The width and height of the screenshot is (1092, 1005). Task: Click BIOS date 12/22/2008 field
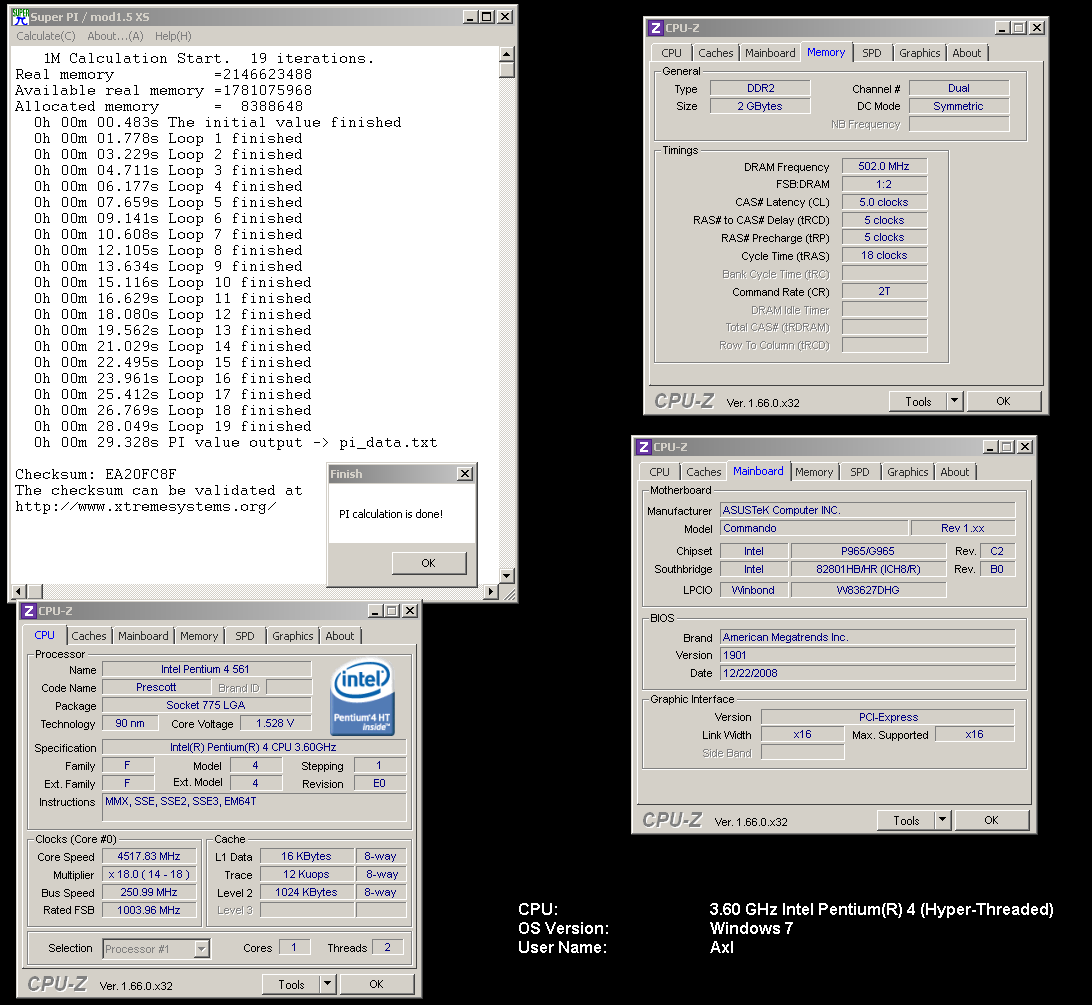click(868, 673)
